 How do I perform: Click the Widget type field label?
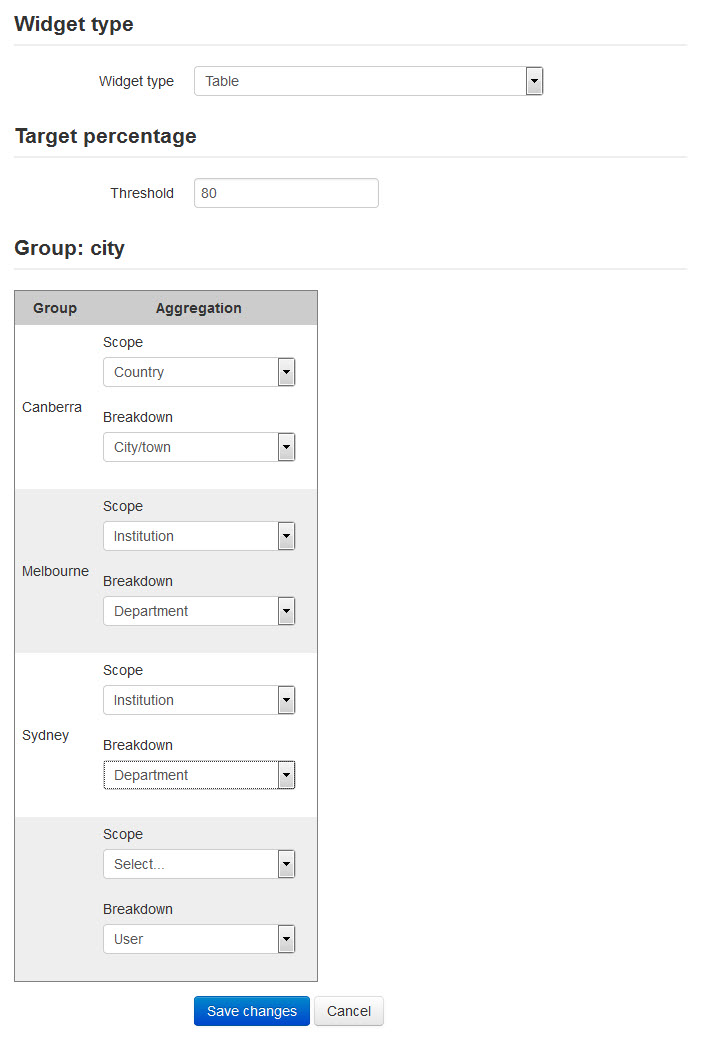pos(136,81)
